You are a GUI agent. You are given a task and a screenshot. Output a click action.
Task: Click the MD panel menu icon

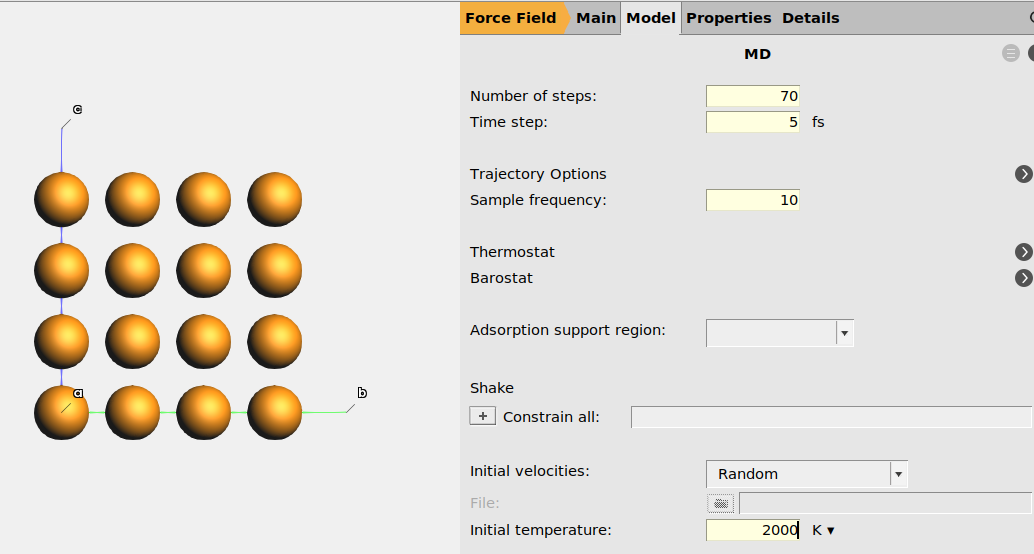tap(1011, 54)
